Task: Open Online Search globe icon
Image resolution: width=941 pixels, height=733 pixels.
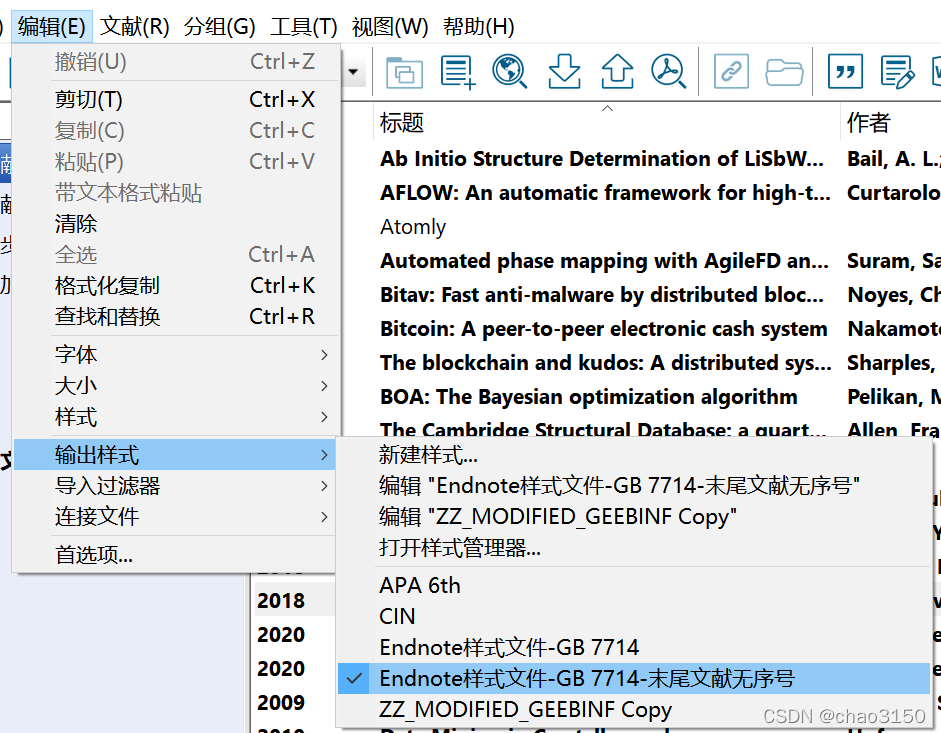Action: (510, 71)
